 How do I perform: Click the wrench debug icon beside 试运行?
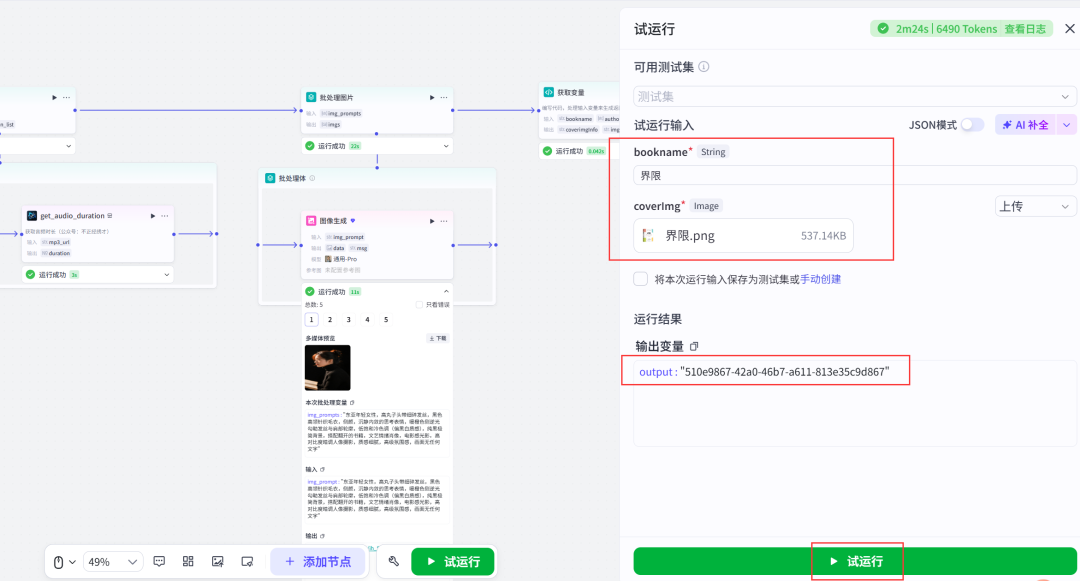[394, 562]
